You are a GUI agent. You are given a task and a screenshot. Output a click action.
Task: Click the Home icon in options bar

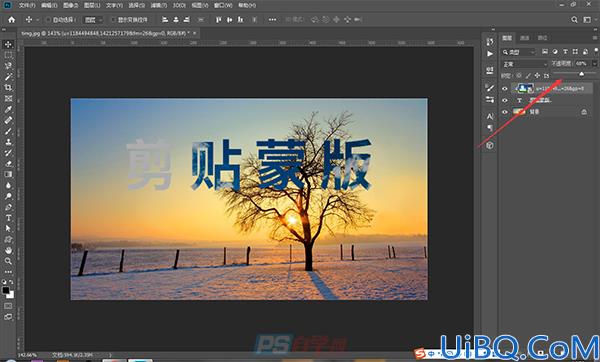click(12, 20)
